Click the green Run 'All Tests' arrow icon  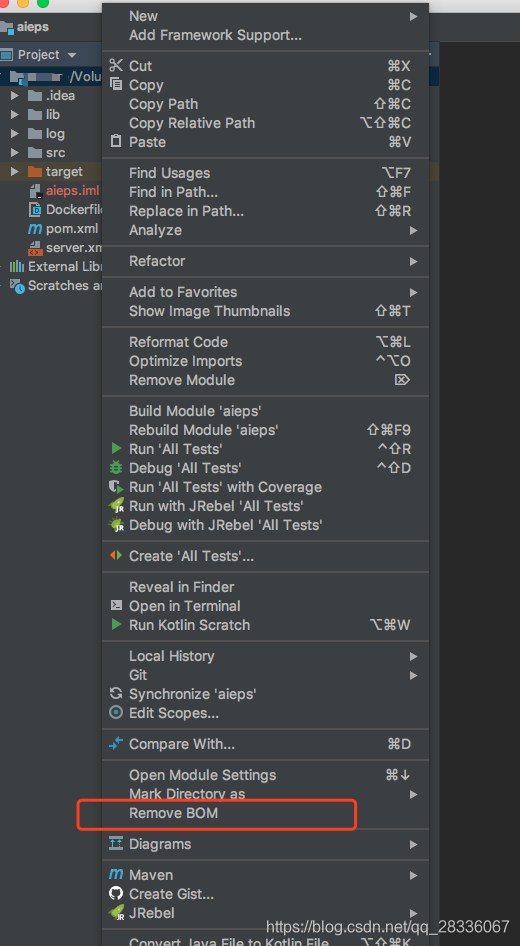[116, 448]
